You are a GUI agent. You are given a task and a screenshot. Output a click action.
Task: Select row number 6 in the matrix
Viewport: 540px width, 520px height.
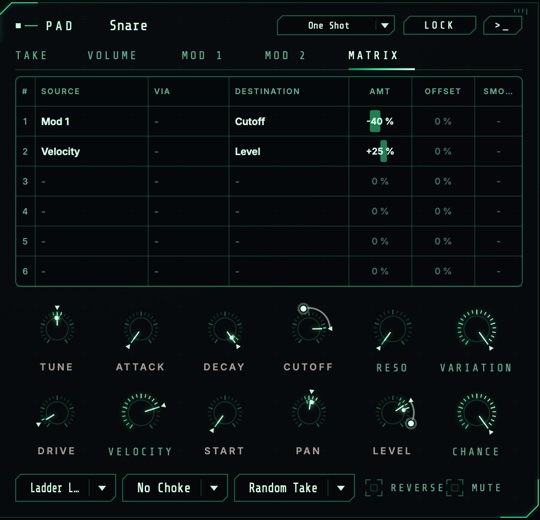(25, 271)
